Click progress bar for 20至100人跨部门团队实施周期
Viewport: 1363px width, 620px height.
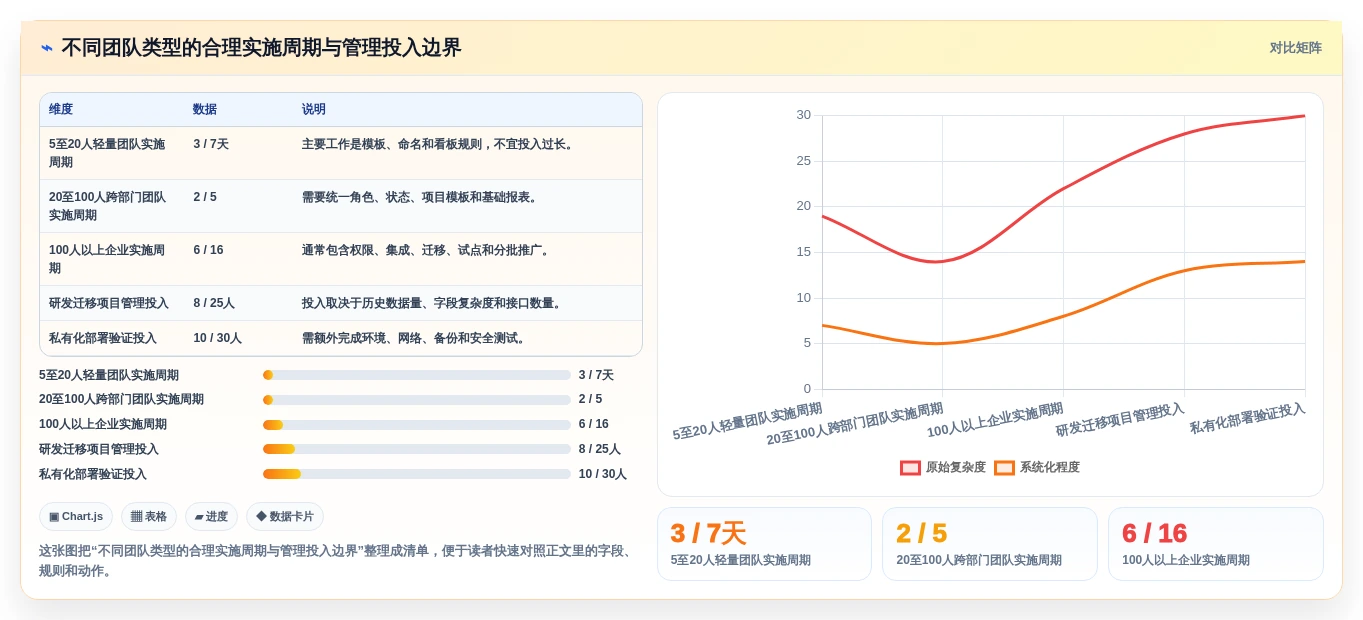pos(417,400)
